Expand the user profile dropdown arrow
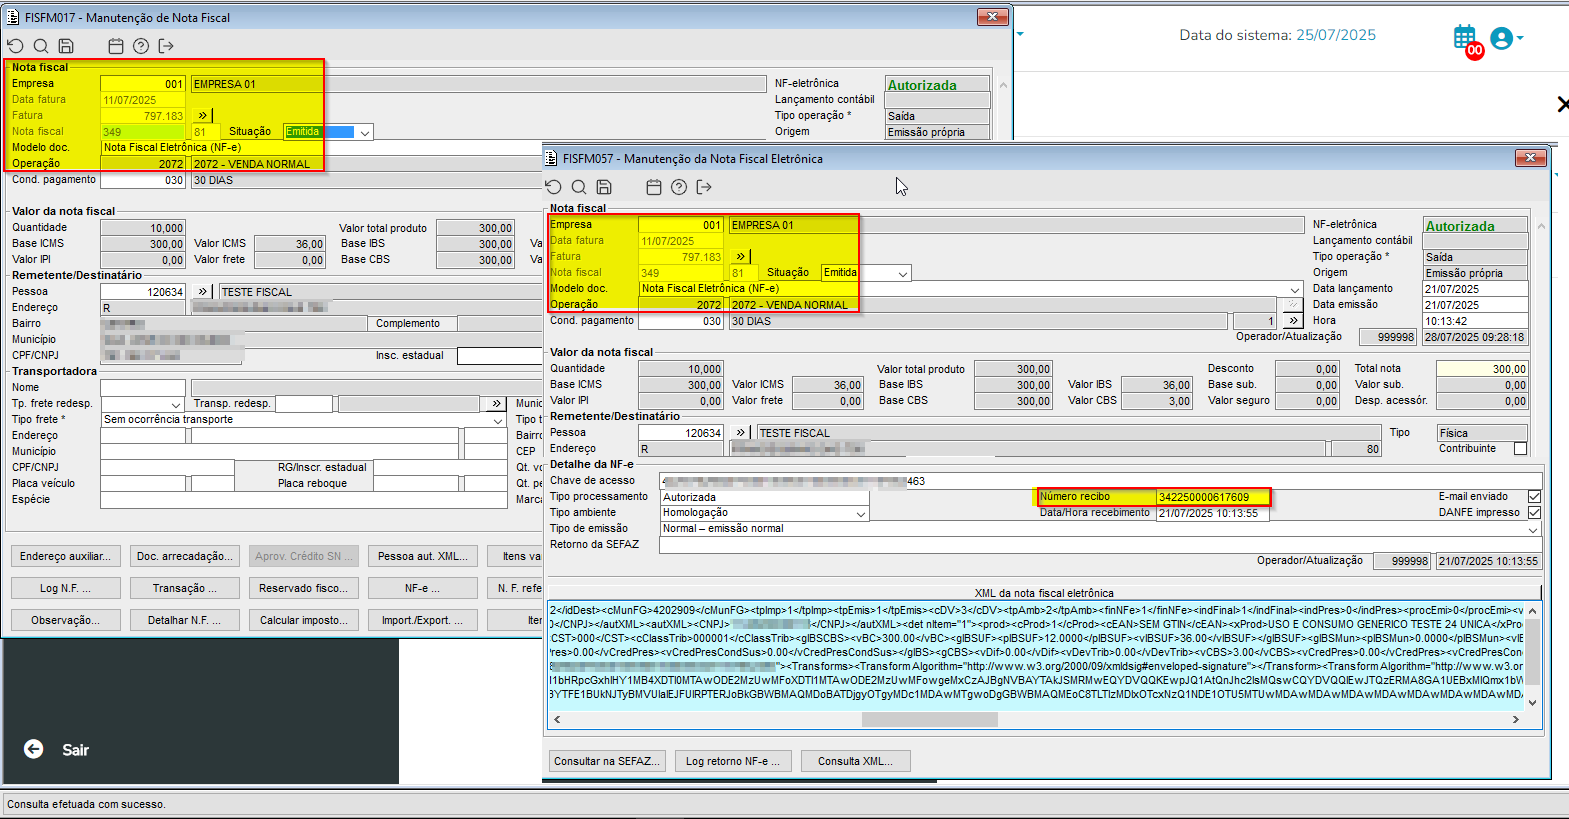The image size is (1569, 819). [x=1520, y=38]
